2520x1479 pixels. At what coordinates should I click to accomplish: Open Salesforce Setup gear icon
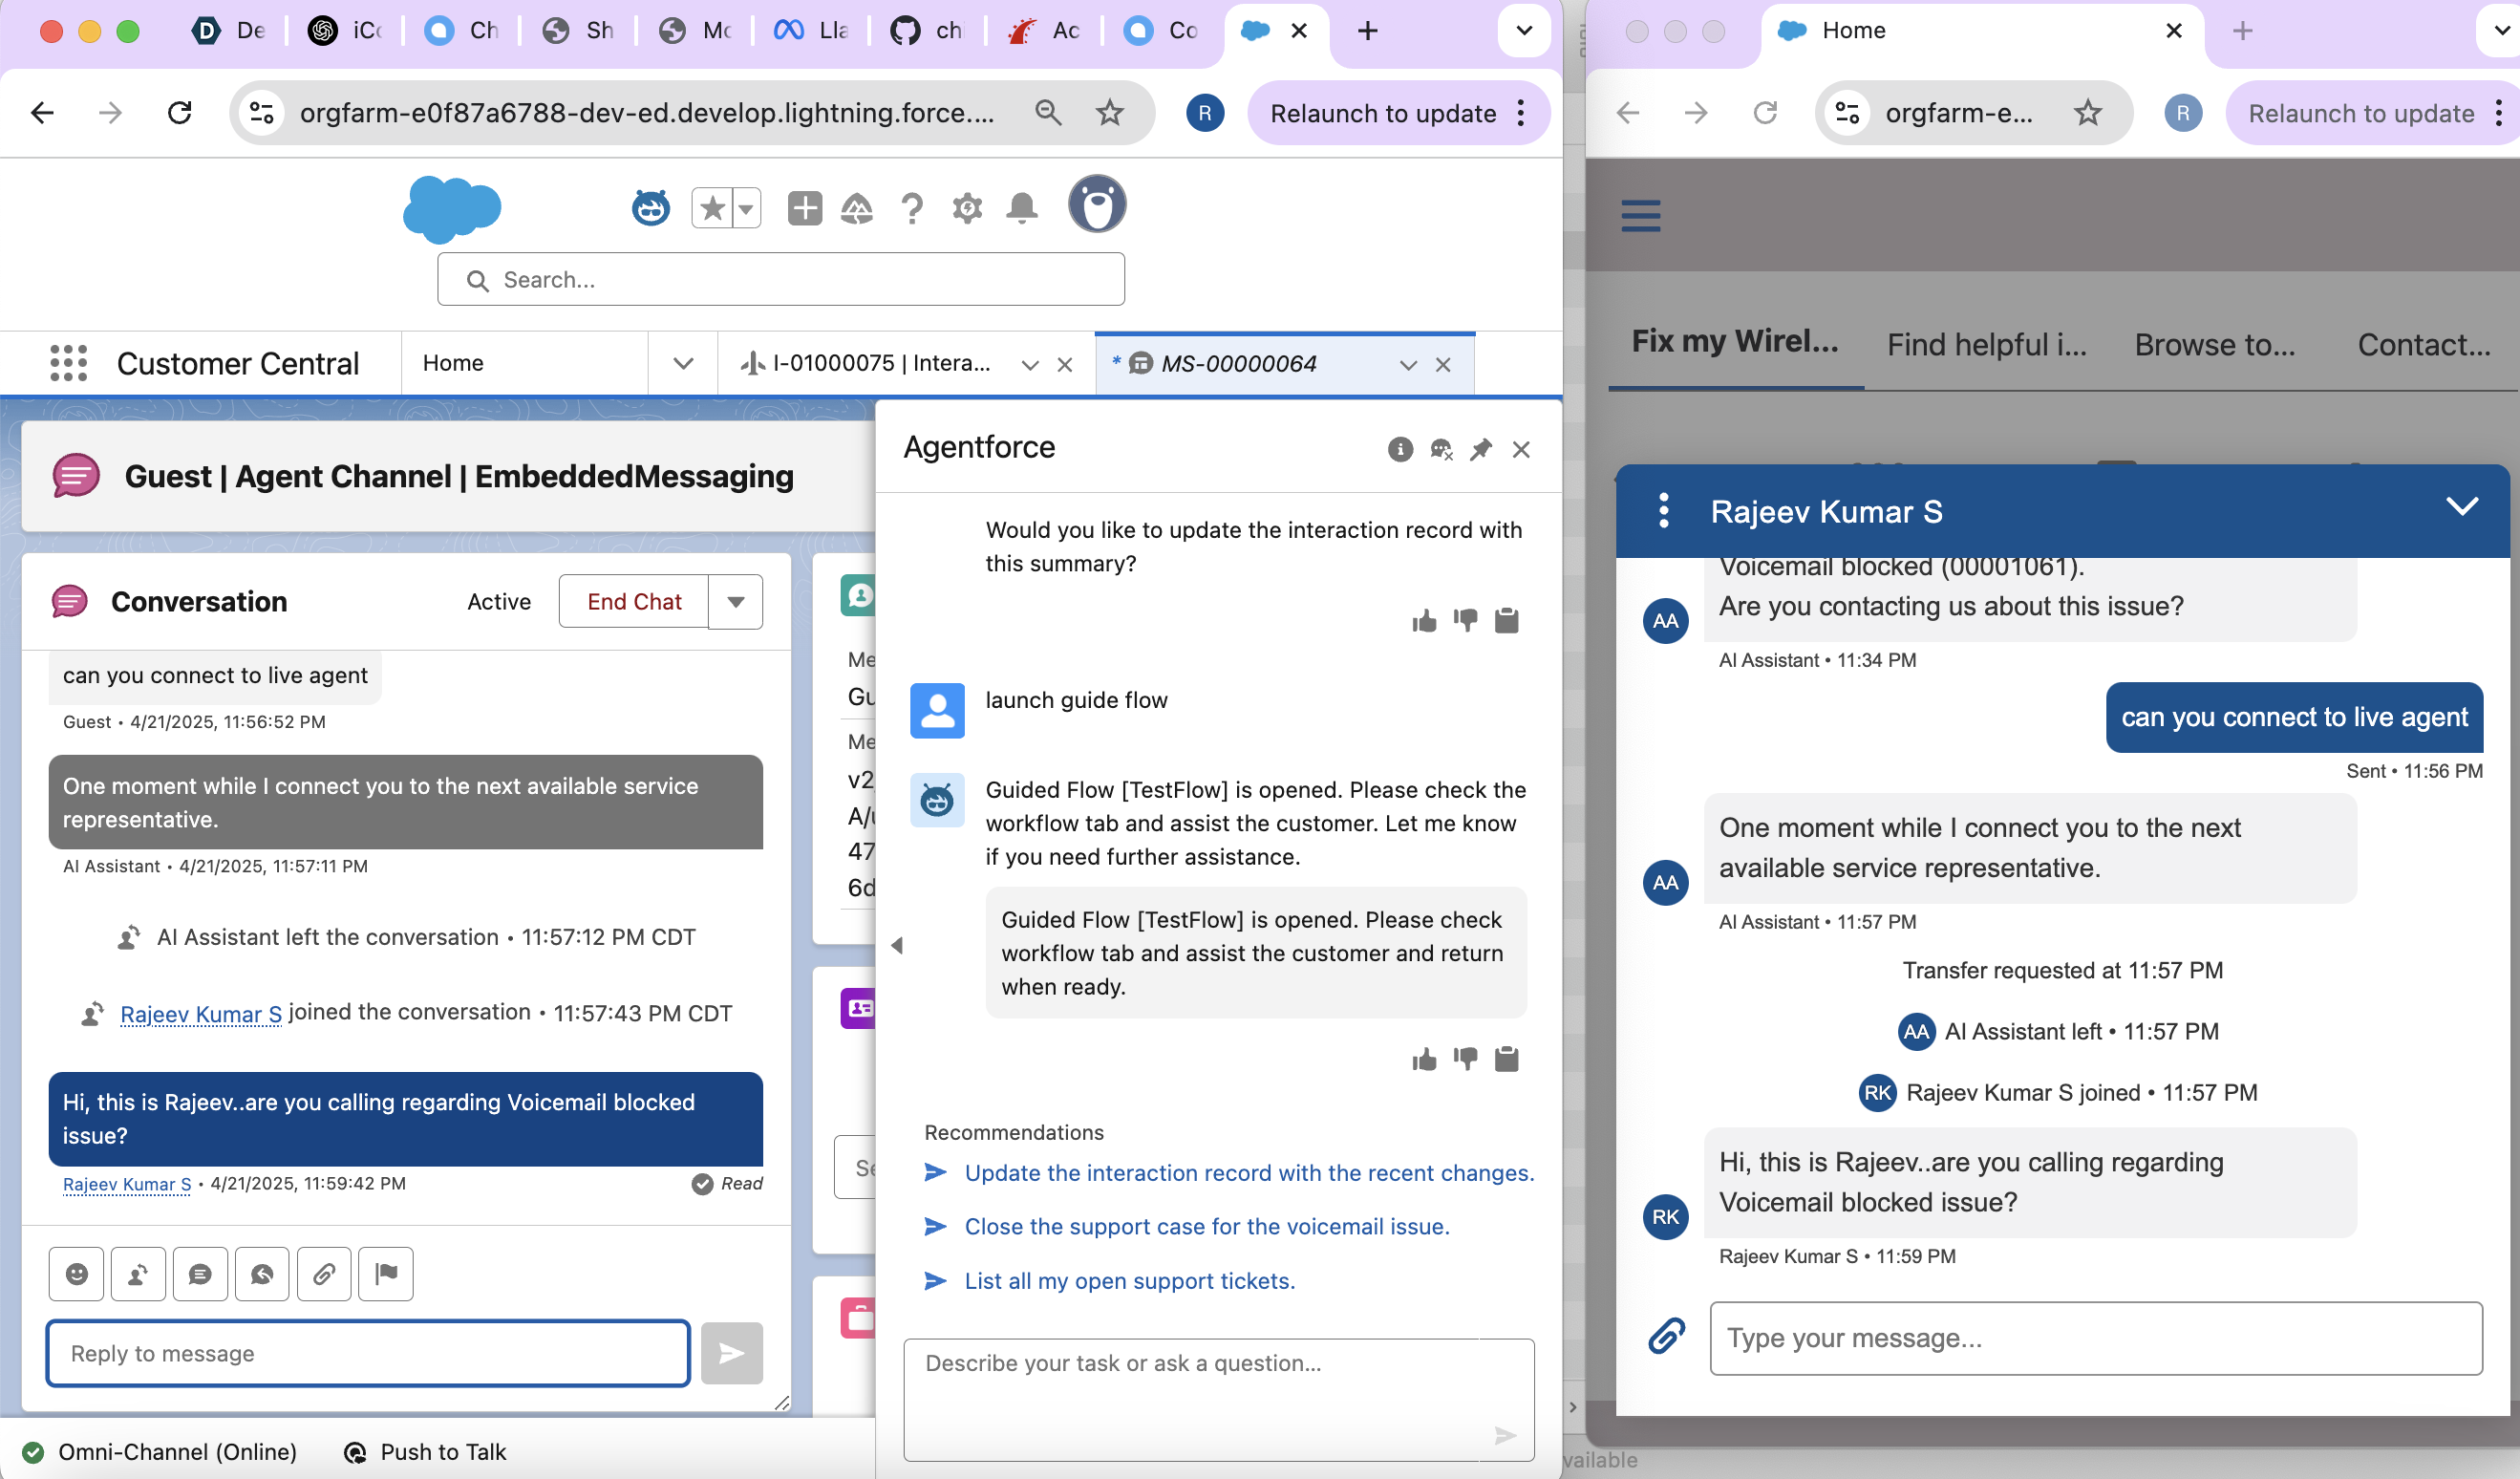click(x=966, y=208)
